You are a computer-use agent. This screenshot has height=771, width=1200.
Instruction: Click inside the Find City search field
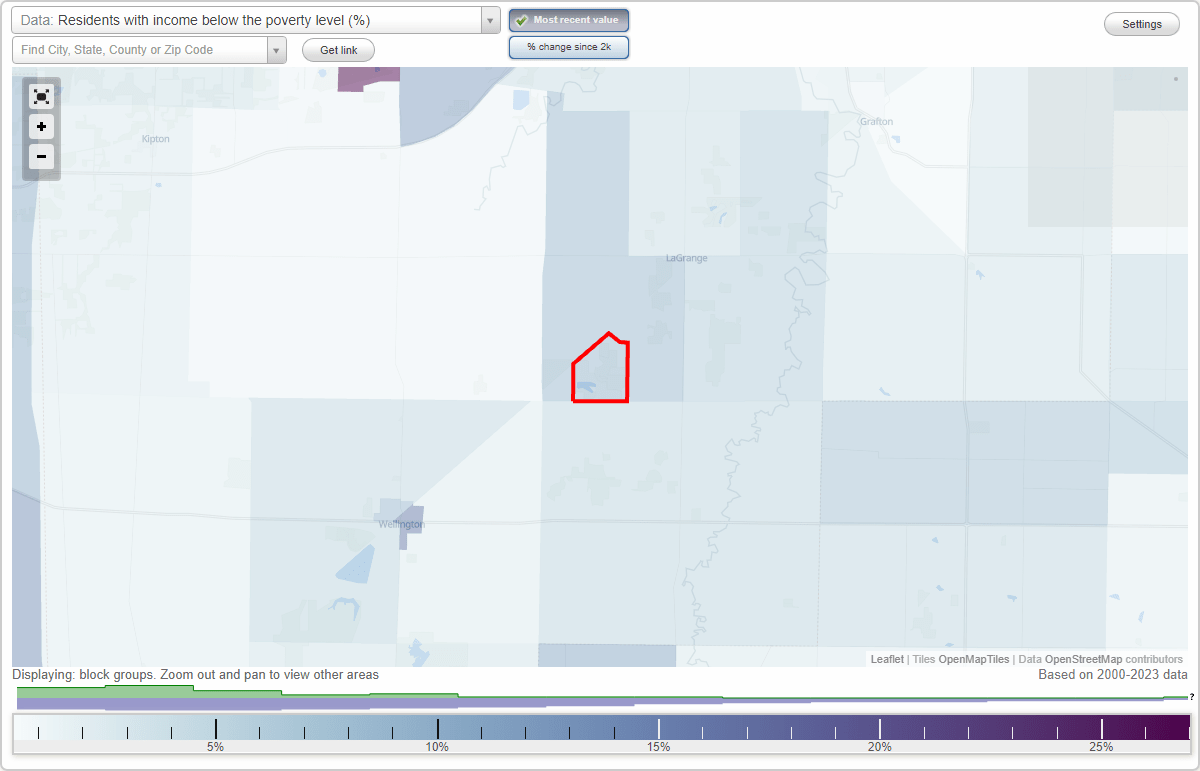click(140, 49)
